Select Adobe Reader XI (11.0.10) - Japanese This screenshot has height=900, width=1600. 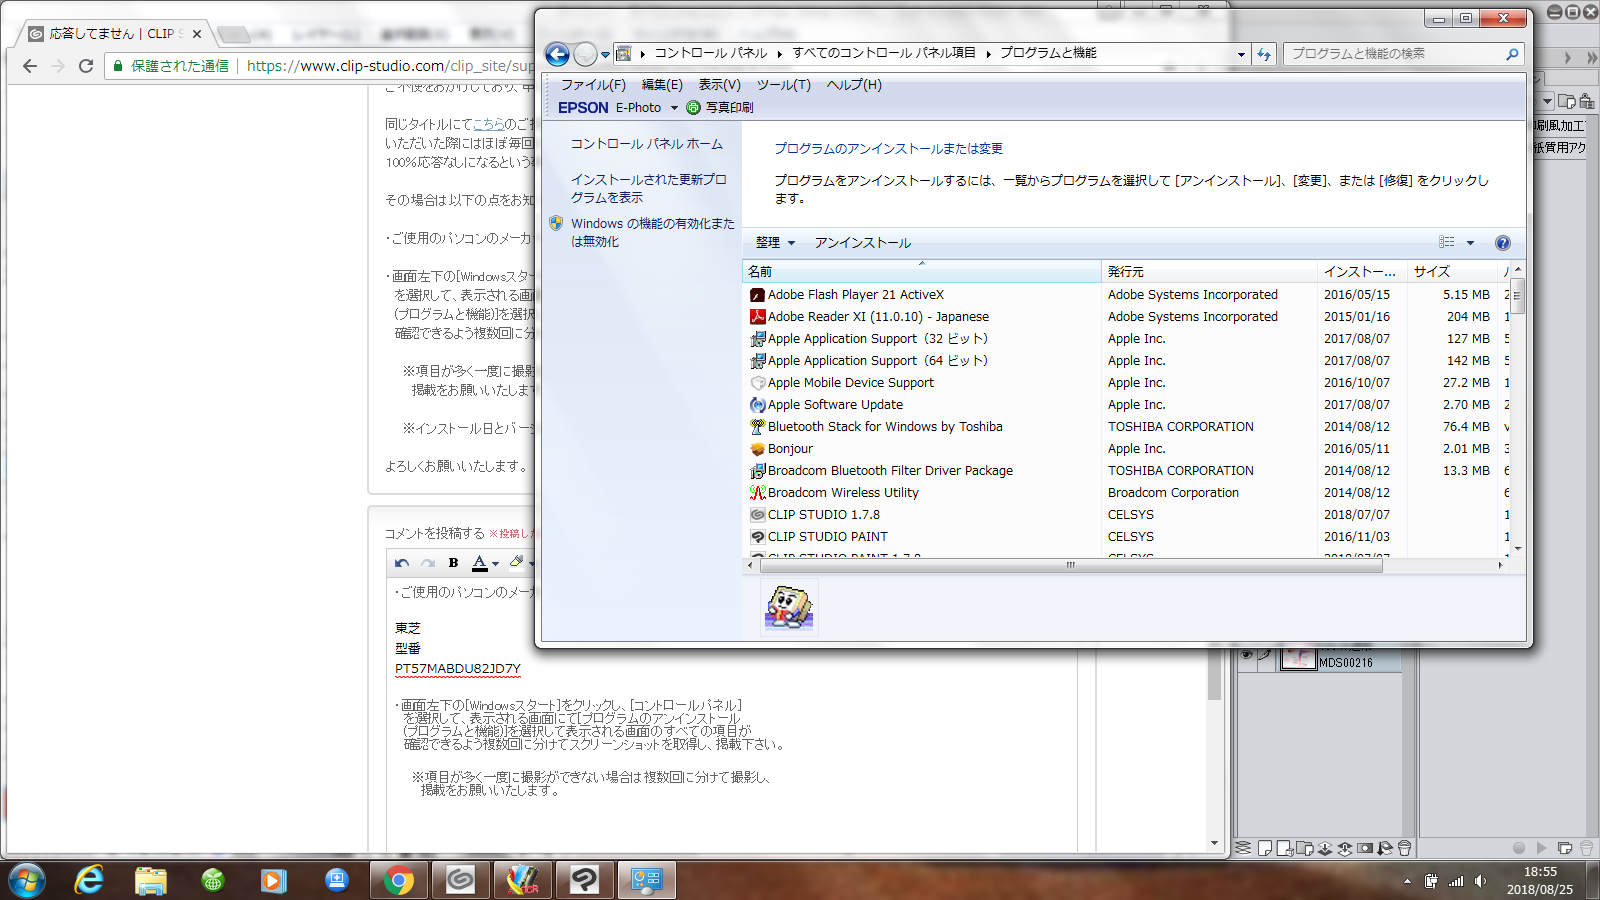[1126, 317]
